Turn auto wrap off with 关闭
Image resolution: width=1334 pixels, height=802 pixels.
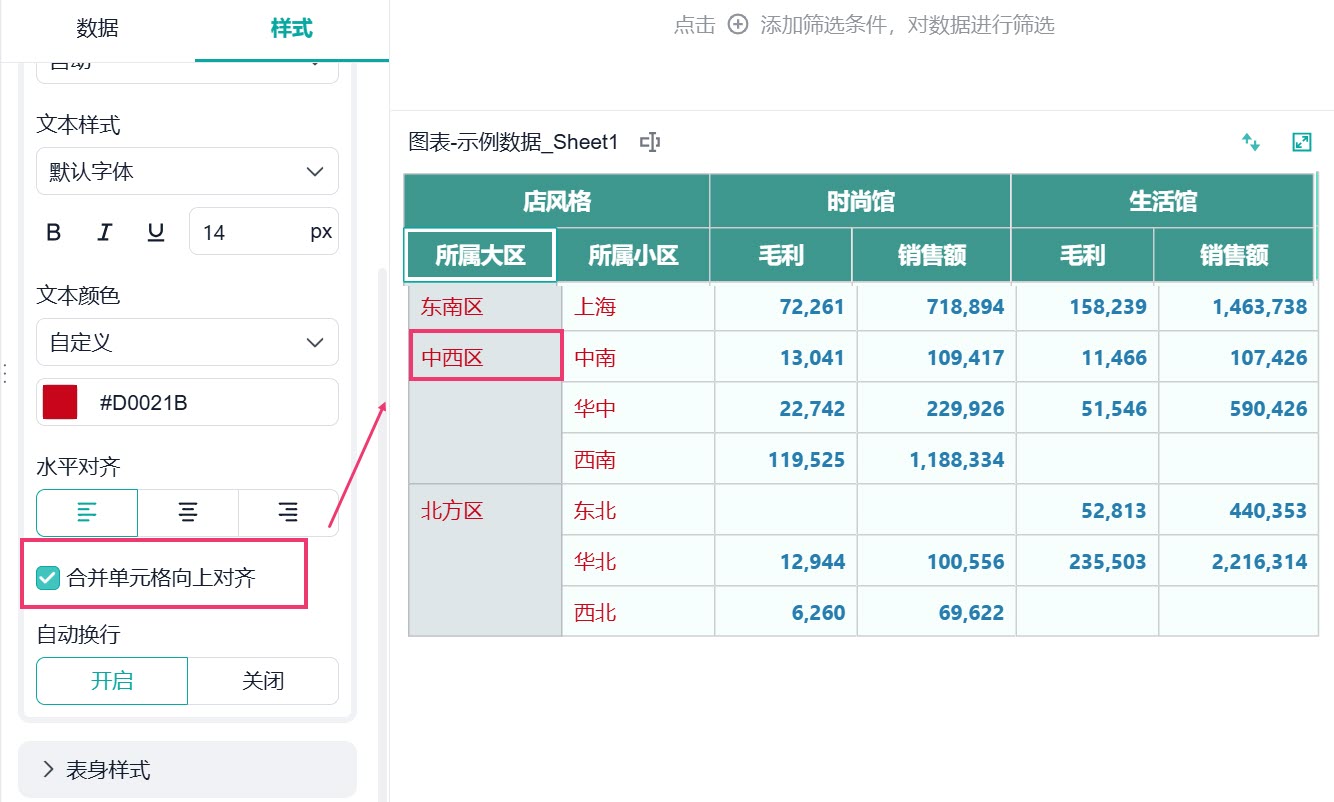(x=263, y=681)
